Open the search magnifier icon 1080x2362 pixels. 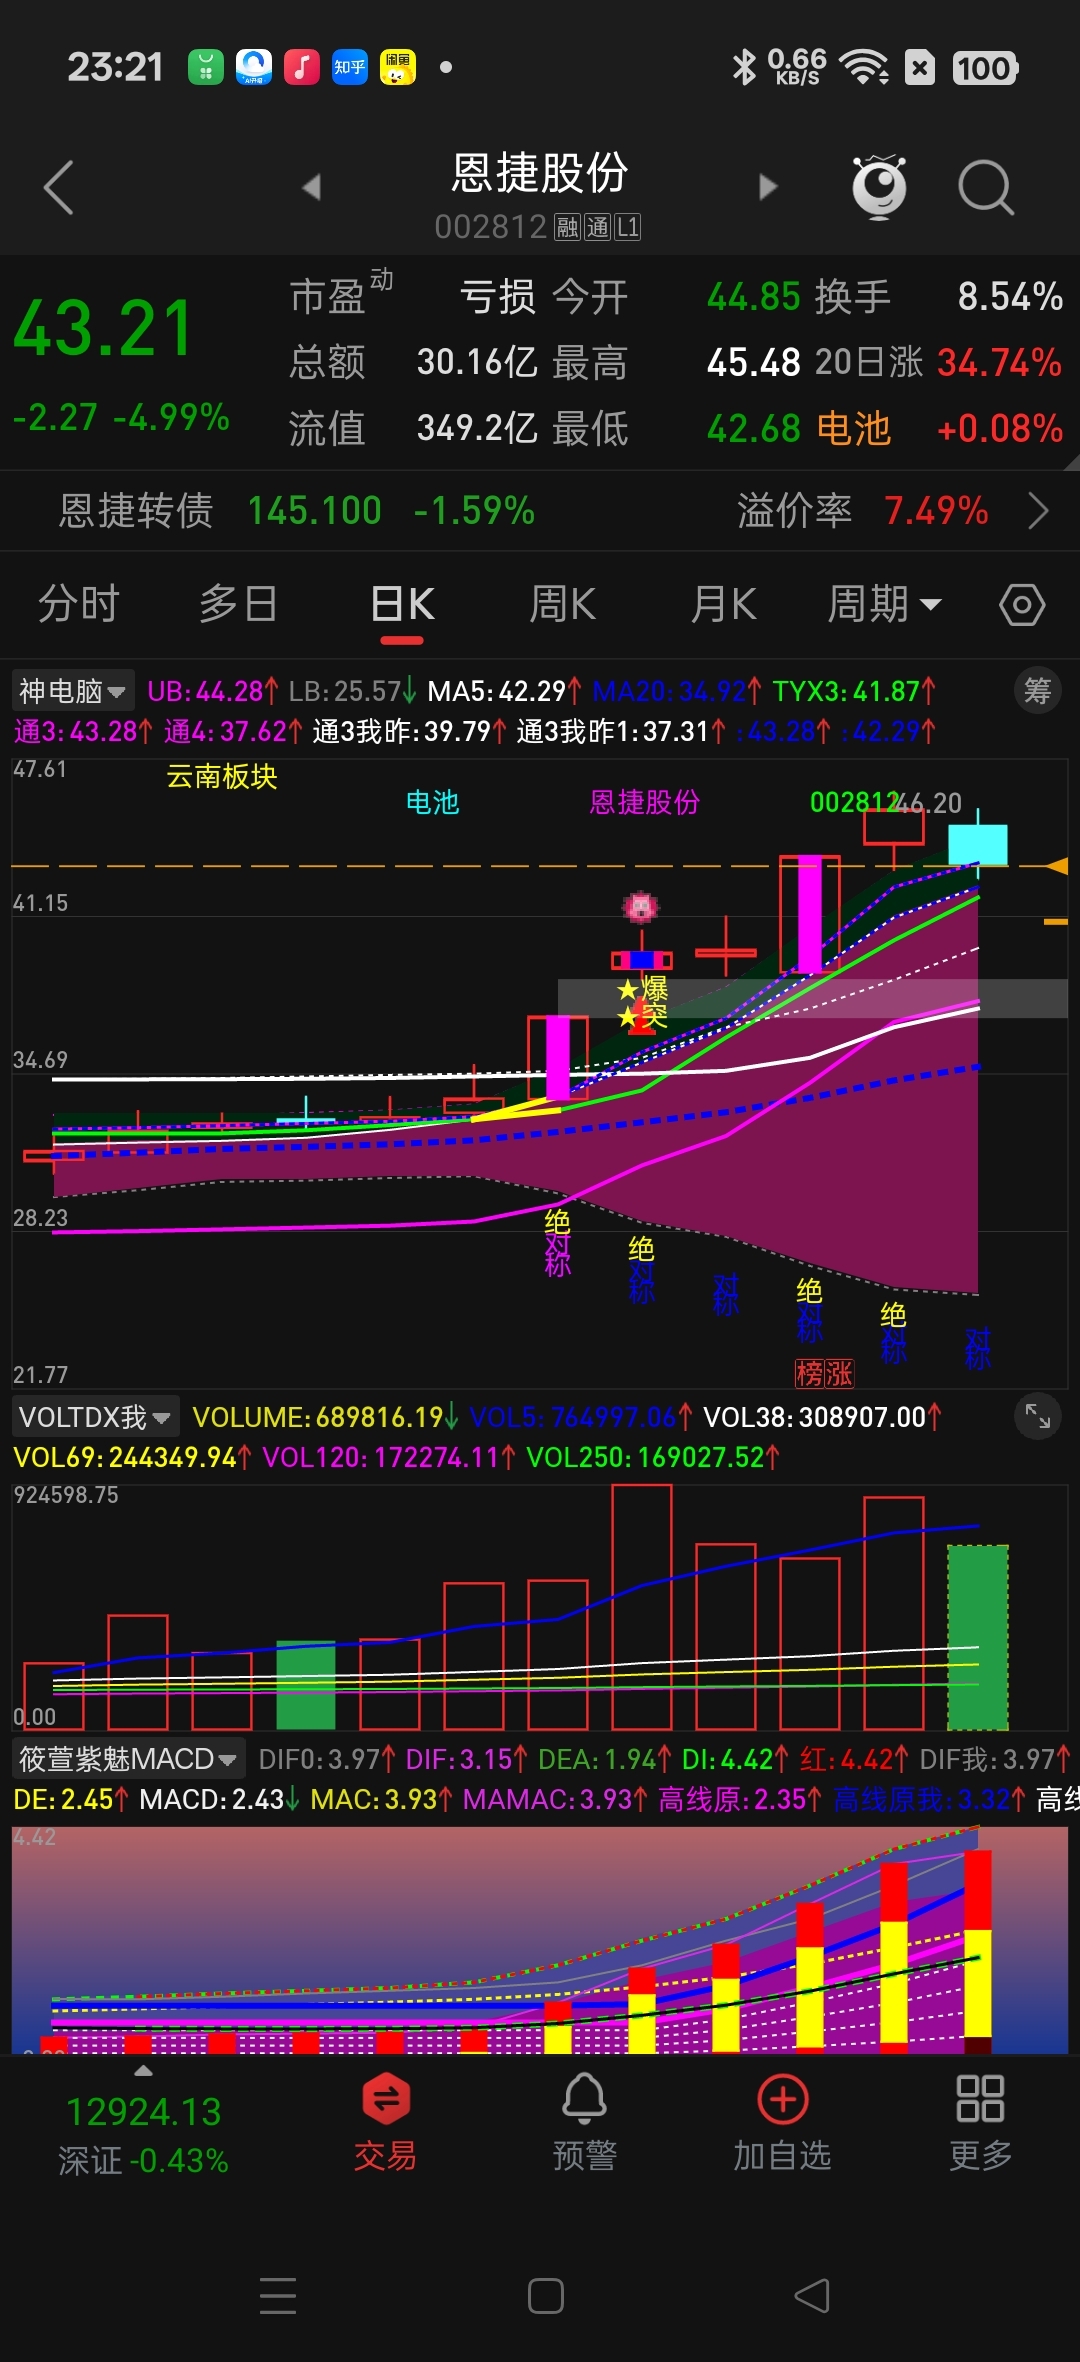(986, 187)
